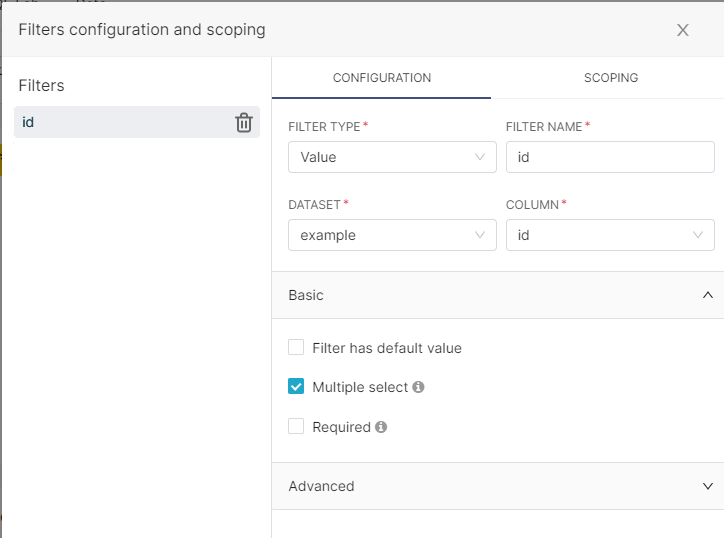Delete the id filter with trash icon
Image resolution: width=724 pixels, height=538 pixels.
(244, 123)
